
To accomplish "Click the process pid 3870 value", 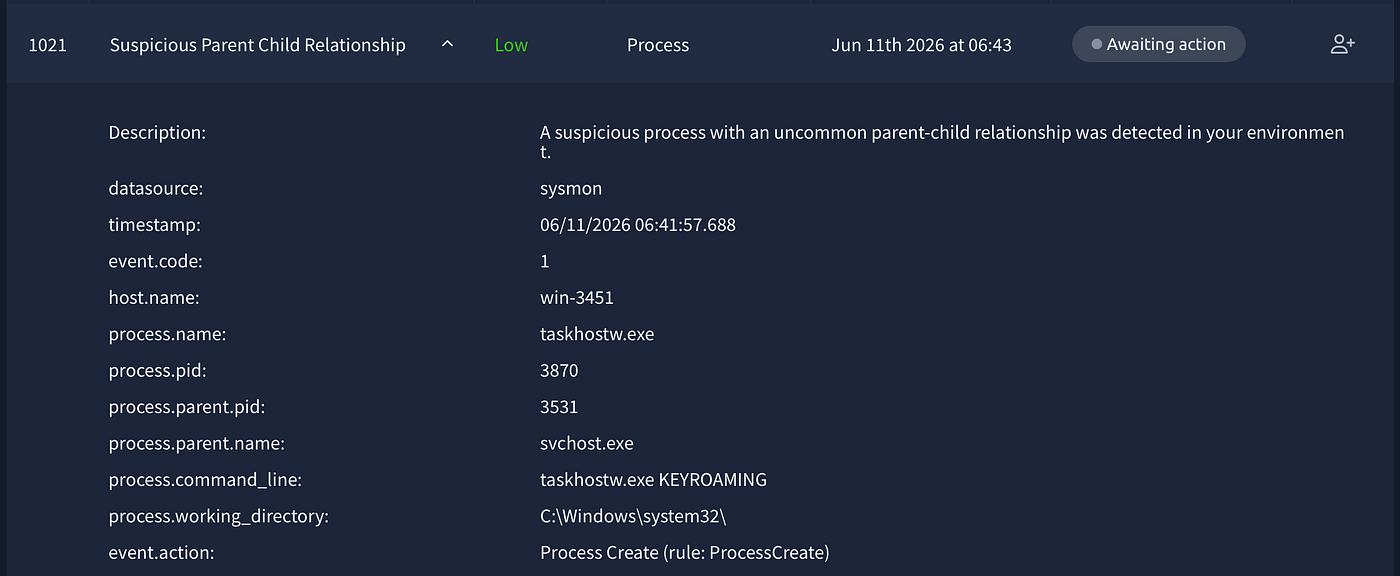I will pyautogui.click(x=559, y=370).
